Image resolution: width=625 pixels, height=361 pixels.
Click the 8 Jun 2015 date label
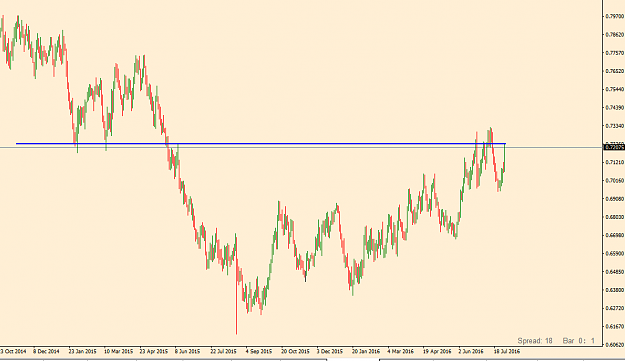(187, 351)
